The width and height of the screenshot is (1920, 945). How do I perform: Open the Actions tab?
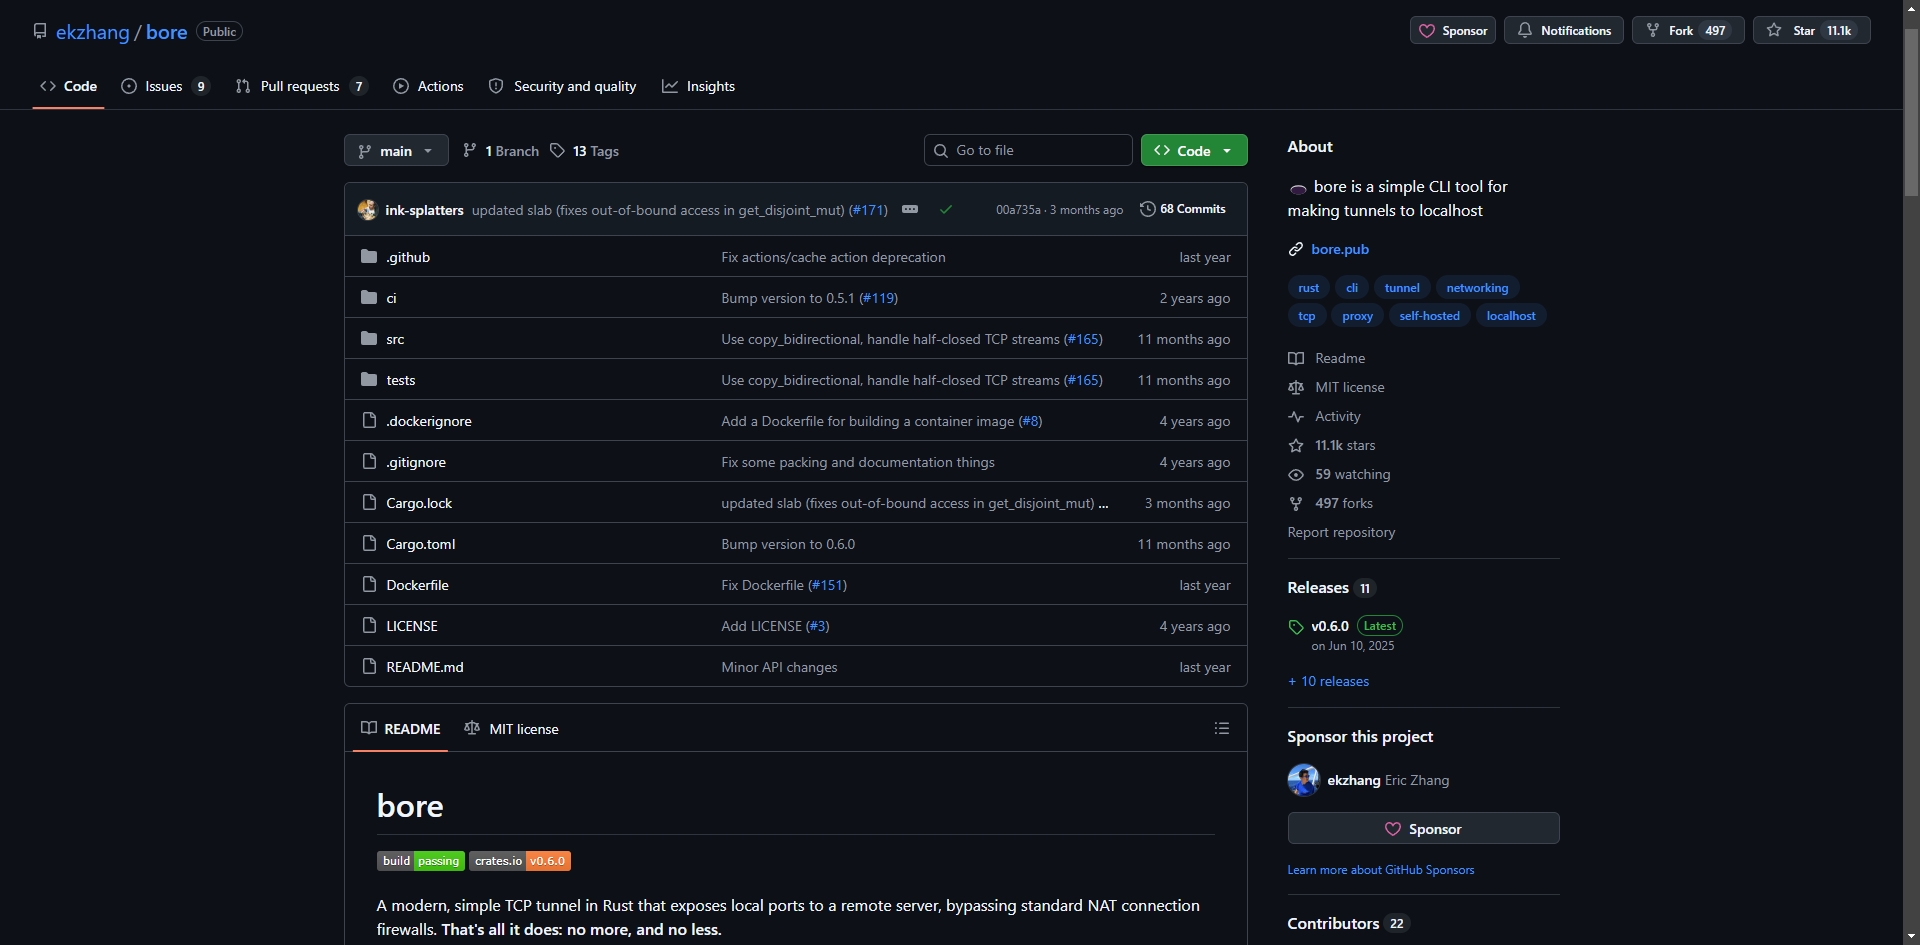point(428,86)
